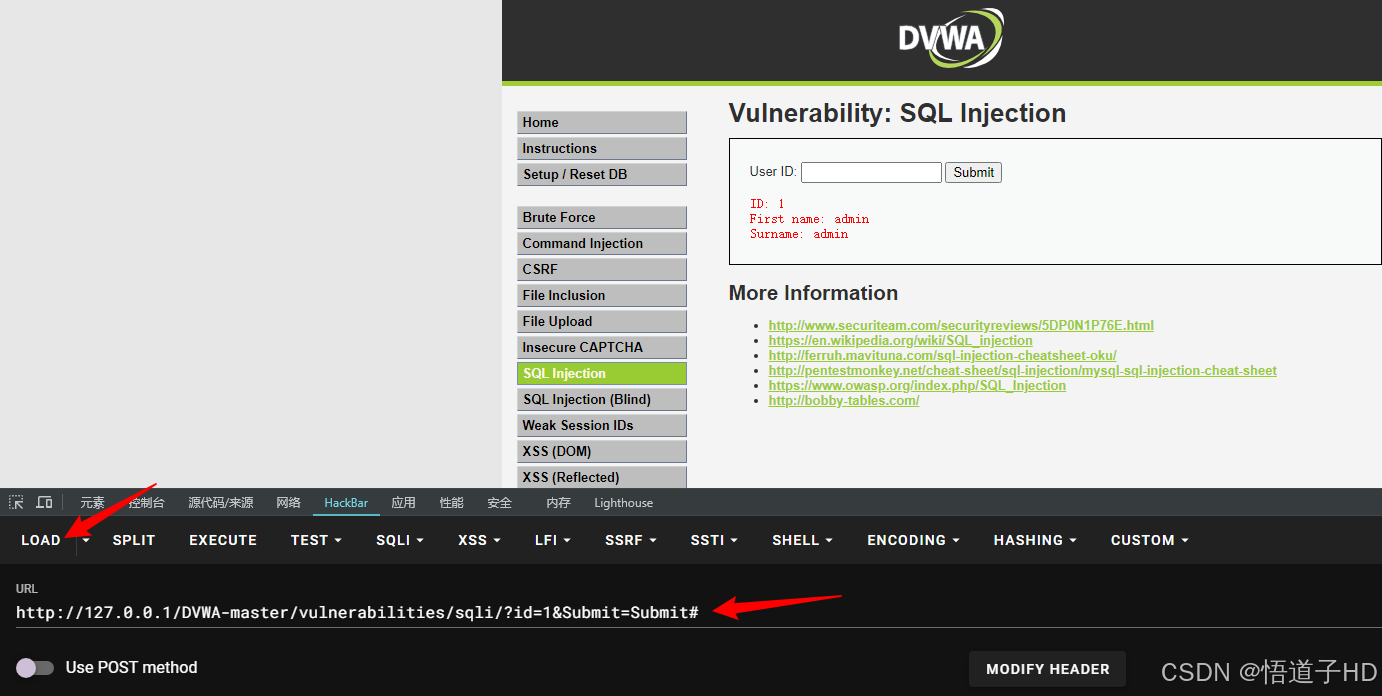Open the ENCODING dropdown menu
The width and height of the screenshot is (1382, 696).
pyautogui.click(x=913, y=540)
